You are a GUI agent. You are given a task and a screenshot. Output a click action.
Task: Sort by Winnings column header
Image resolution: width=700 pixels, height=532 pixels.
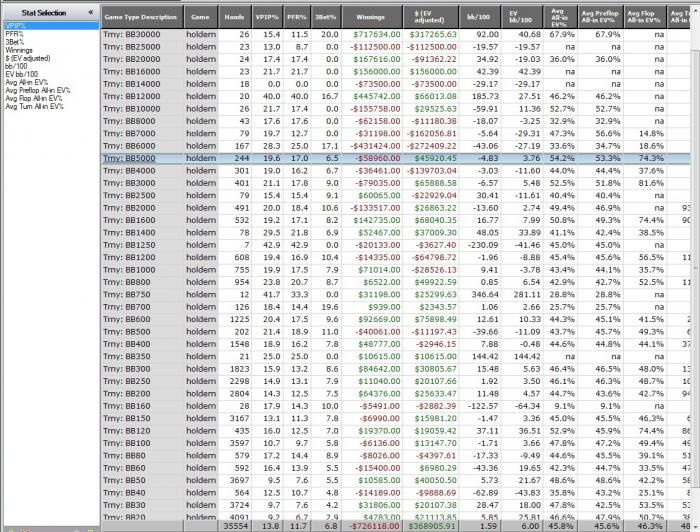pos(371,17)
